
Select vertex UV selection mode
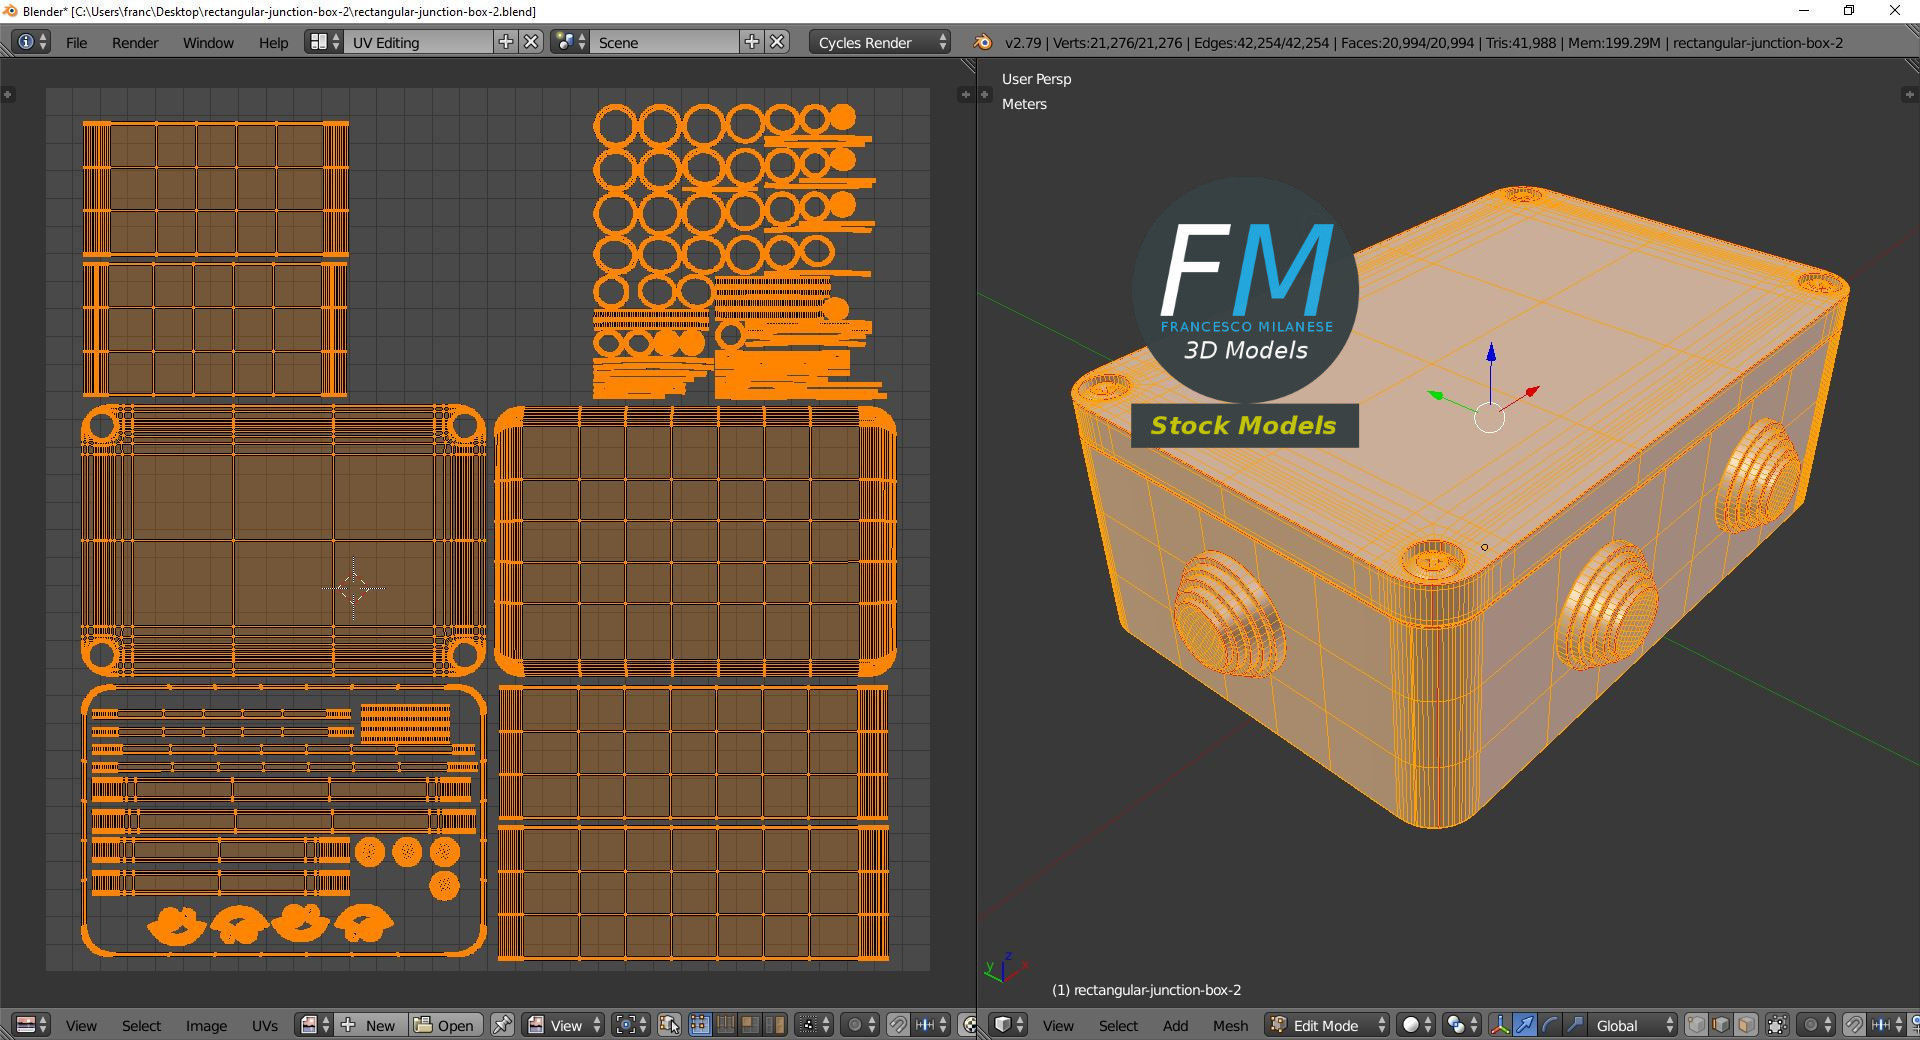(x=700, y=1025)
